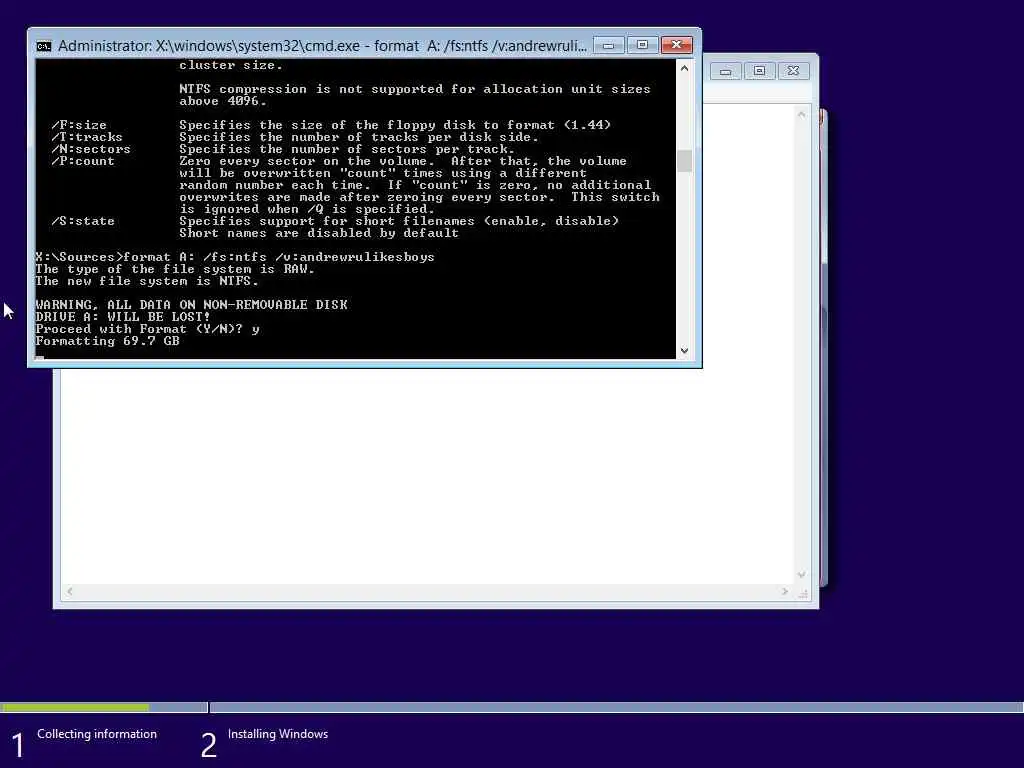Click the 'Installing Windows' step label

coord(278,734)
